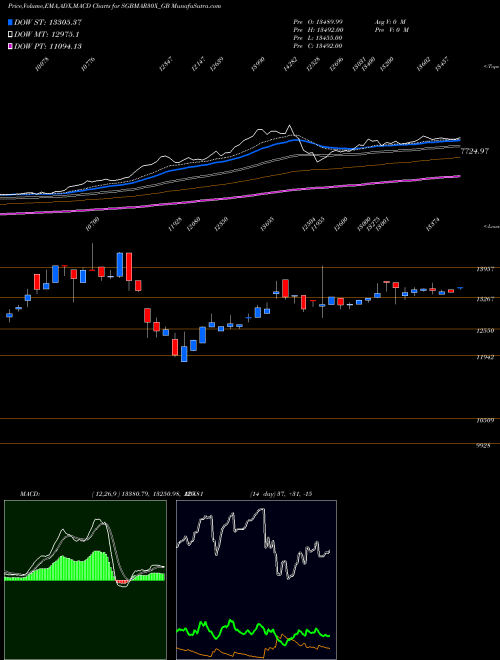The height and width of the screenshot is (660, 500).
Task: Open the green MACD histogram panel
Action: pyautogui.click(x=85, y=580)
